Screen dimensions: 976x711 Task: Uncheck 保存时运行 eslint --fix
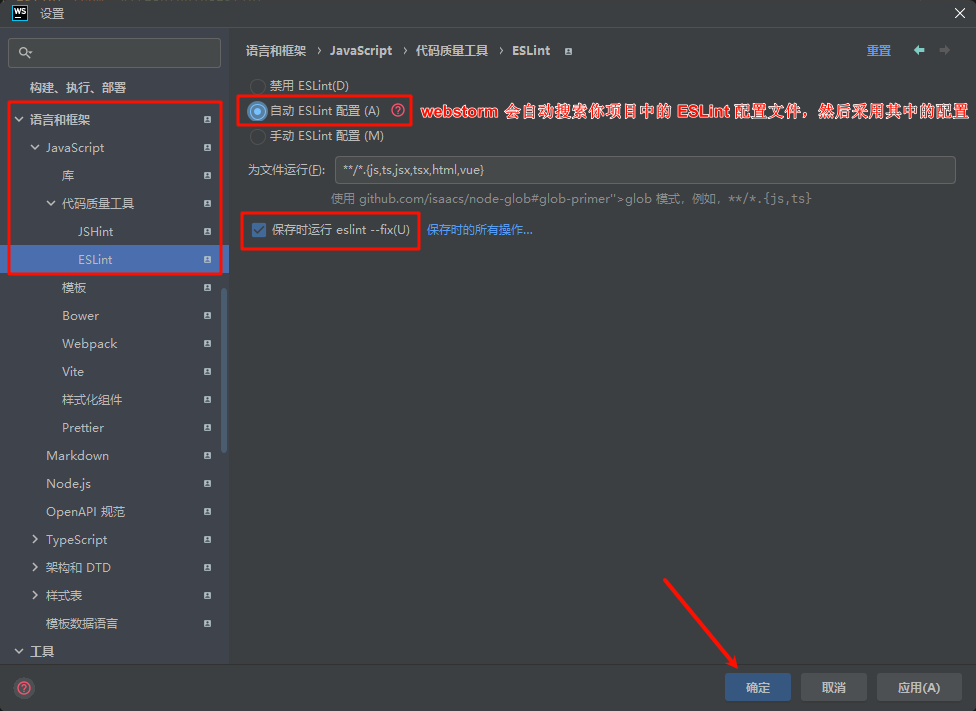coord(258,230)
